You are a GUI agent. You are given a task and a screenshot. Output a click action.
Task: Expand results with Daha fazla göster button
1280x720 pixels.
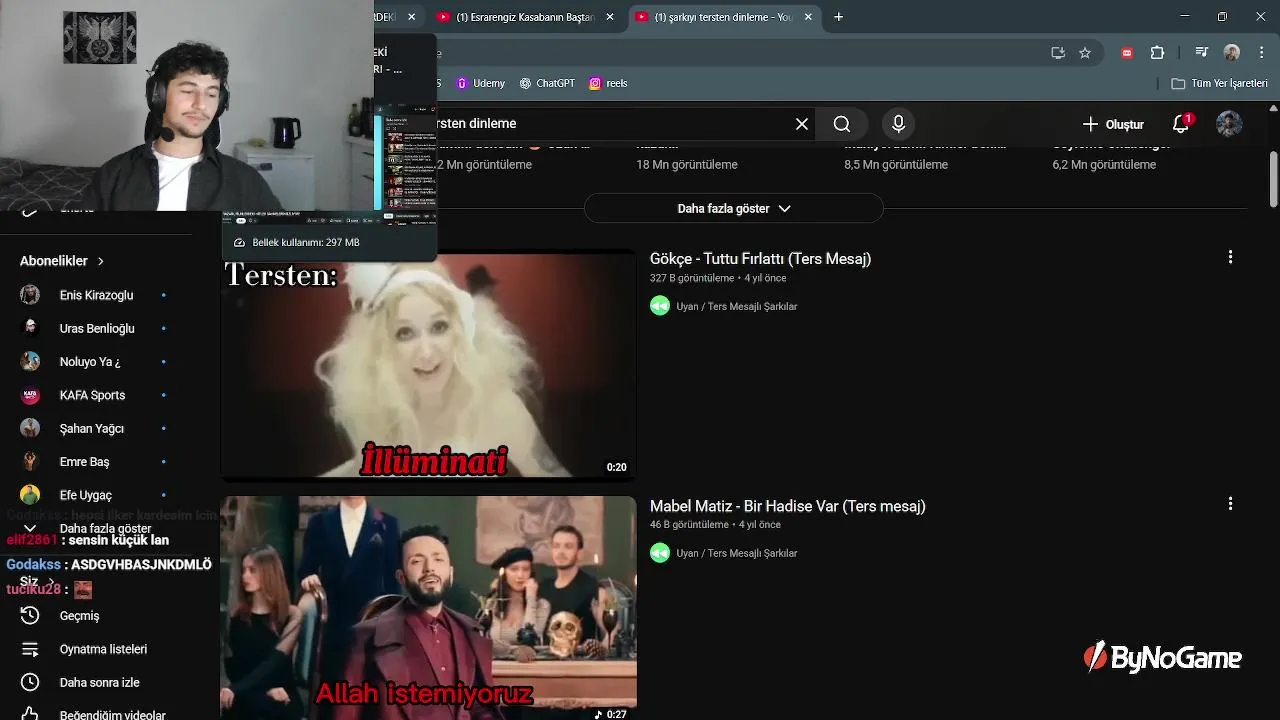tap(734, 208)
